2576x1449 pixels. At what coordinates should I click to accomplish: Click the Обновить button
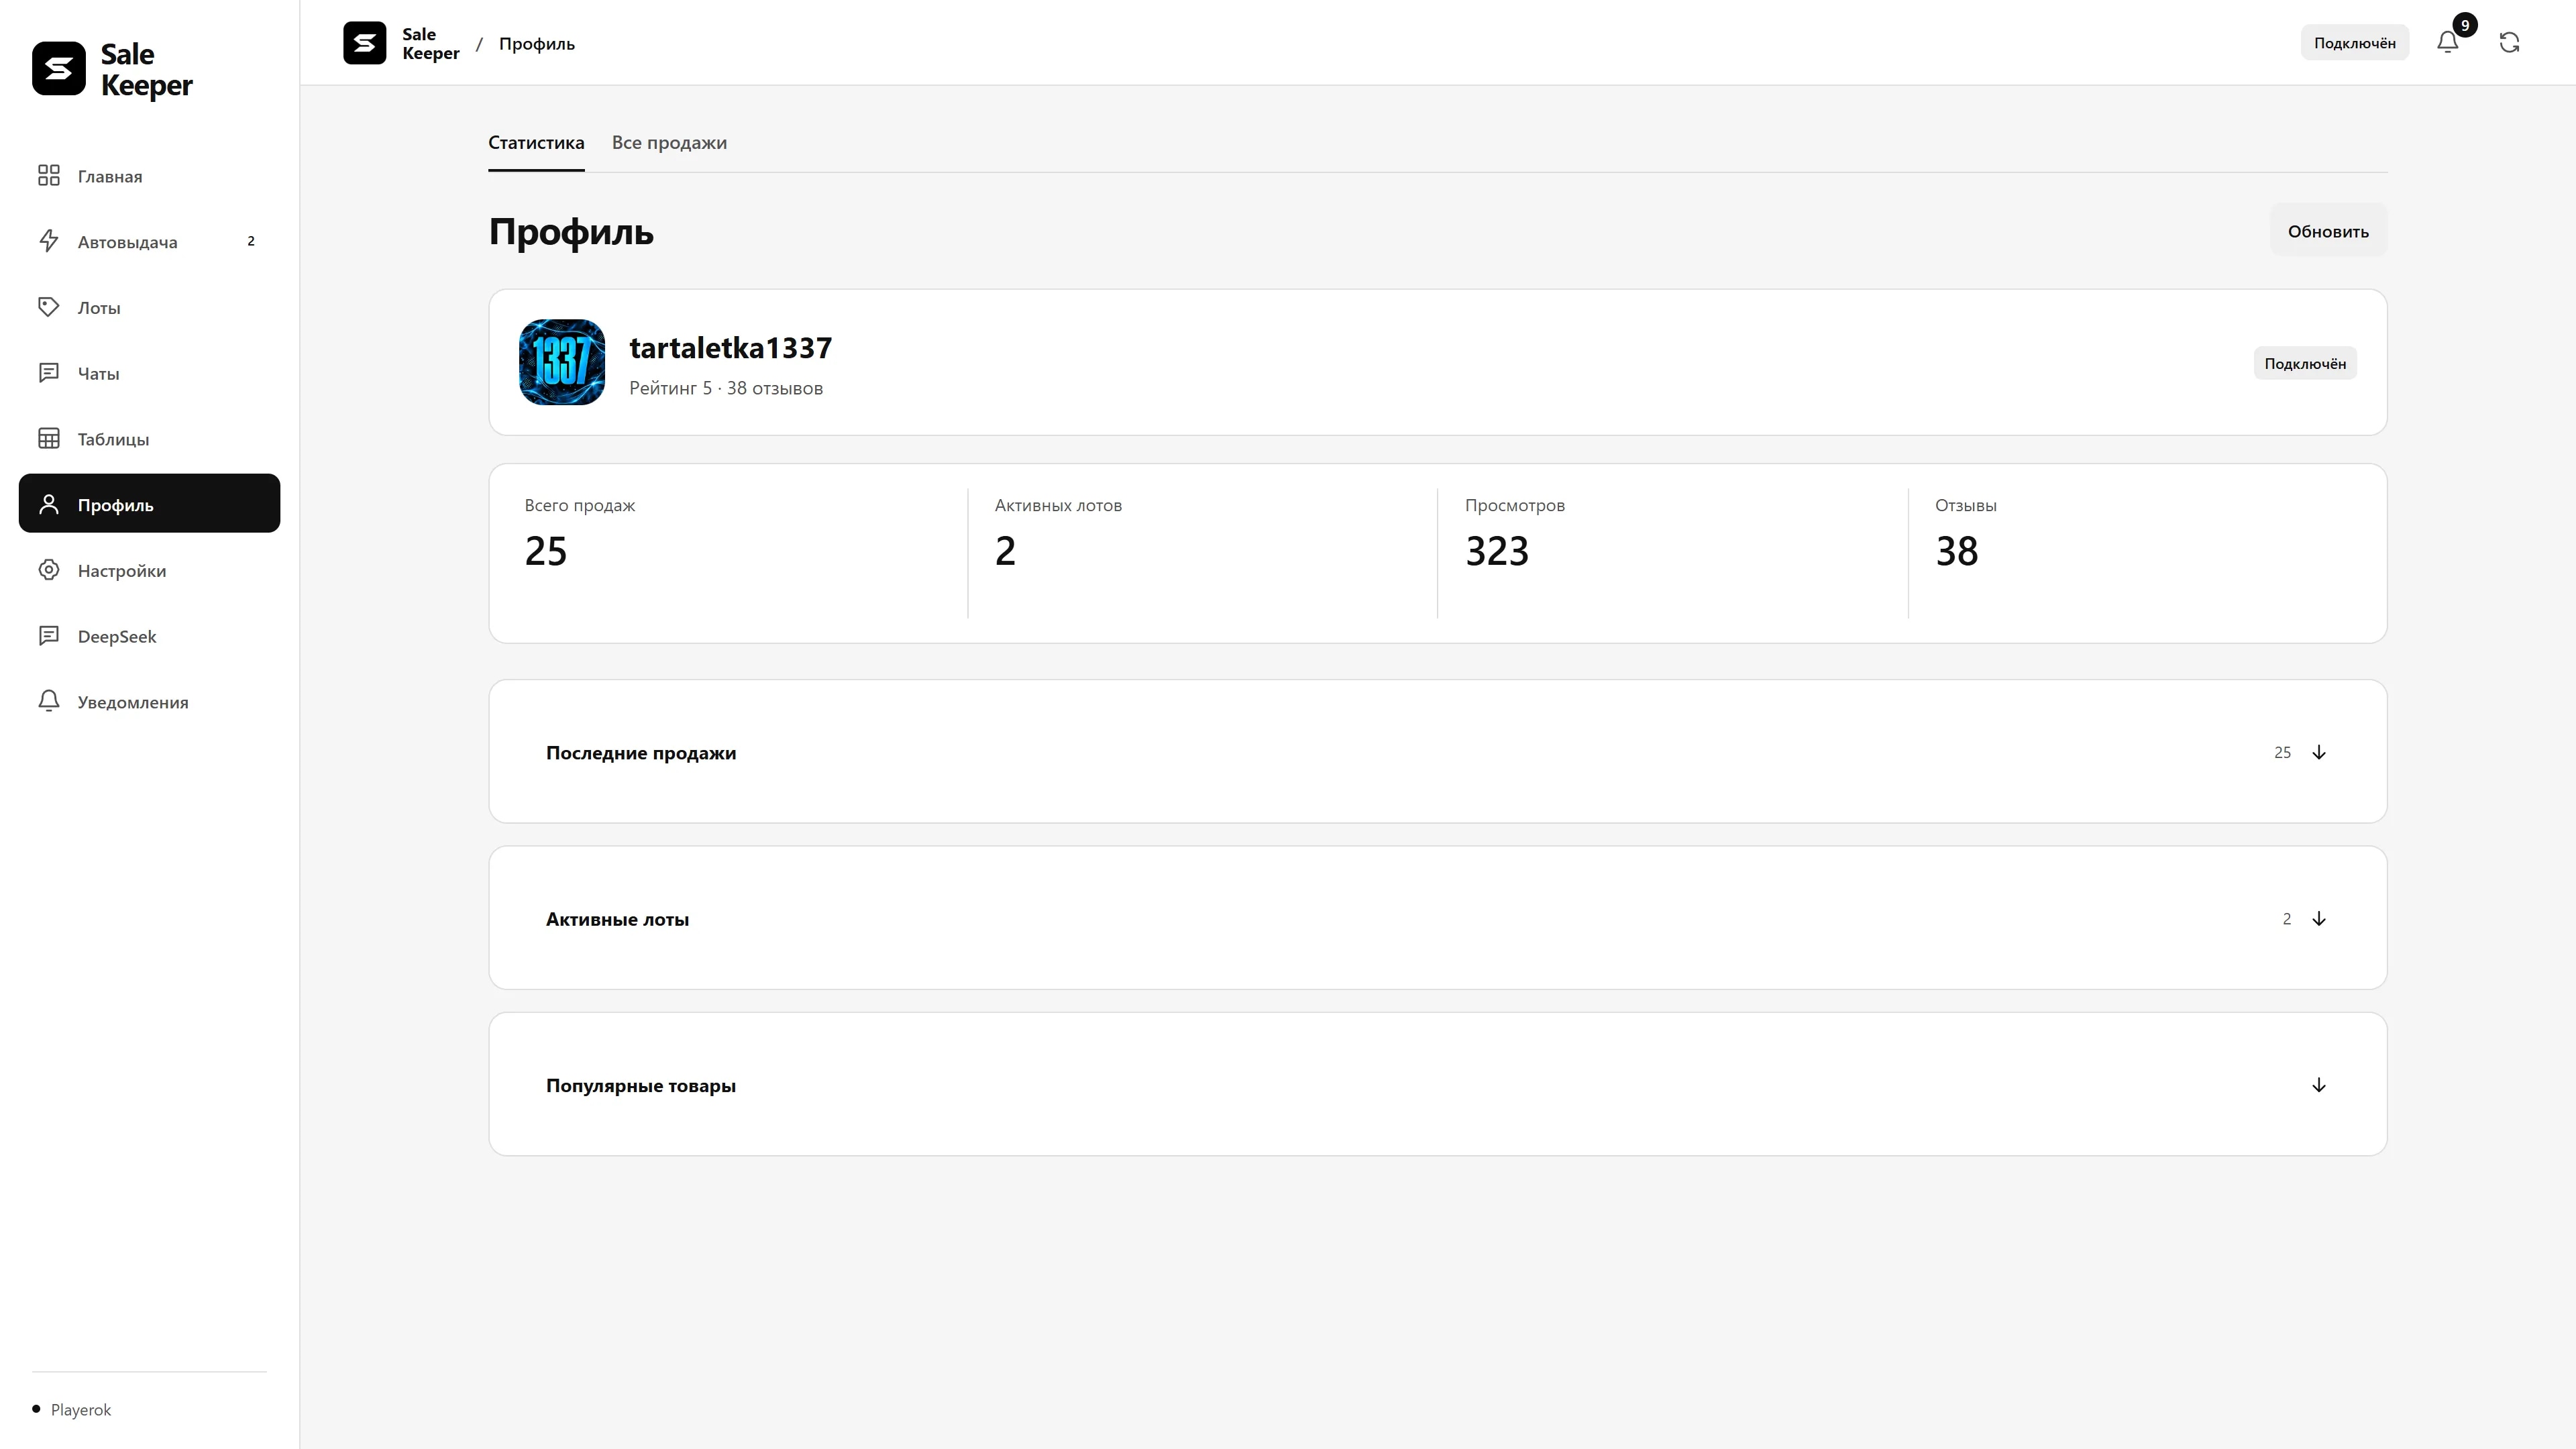click(x=2328, y=230)
